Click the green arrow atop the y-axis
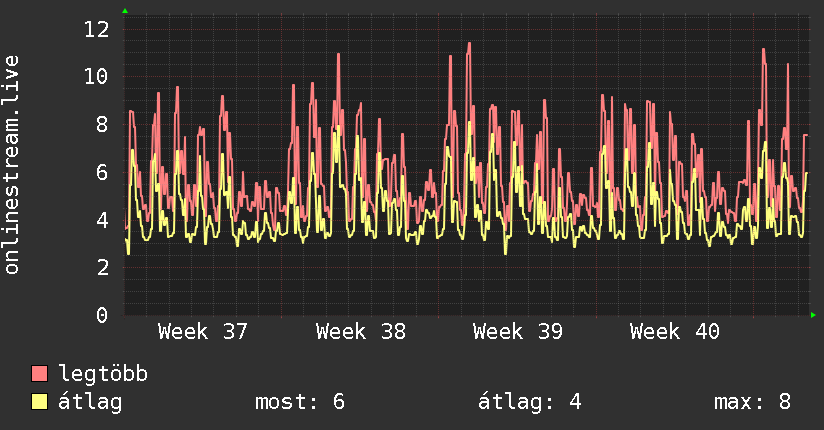The height and width of the screenshot is (430, 824). [125, 11]
